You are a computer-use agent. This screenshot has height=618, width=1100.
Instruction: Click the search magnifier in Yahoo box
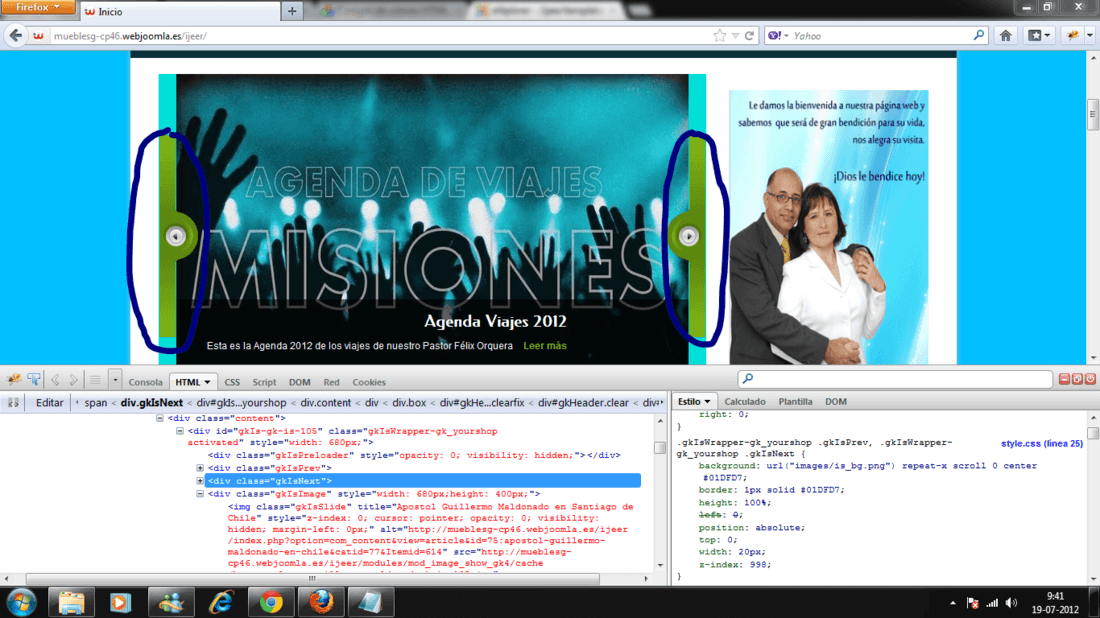[979, 35]
